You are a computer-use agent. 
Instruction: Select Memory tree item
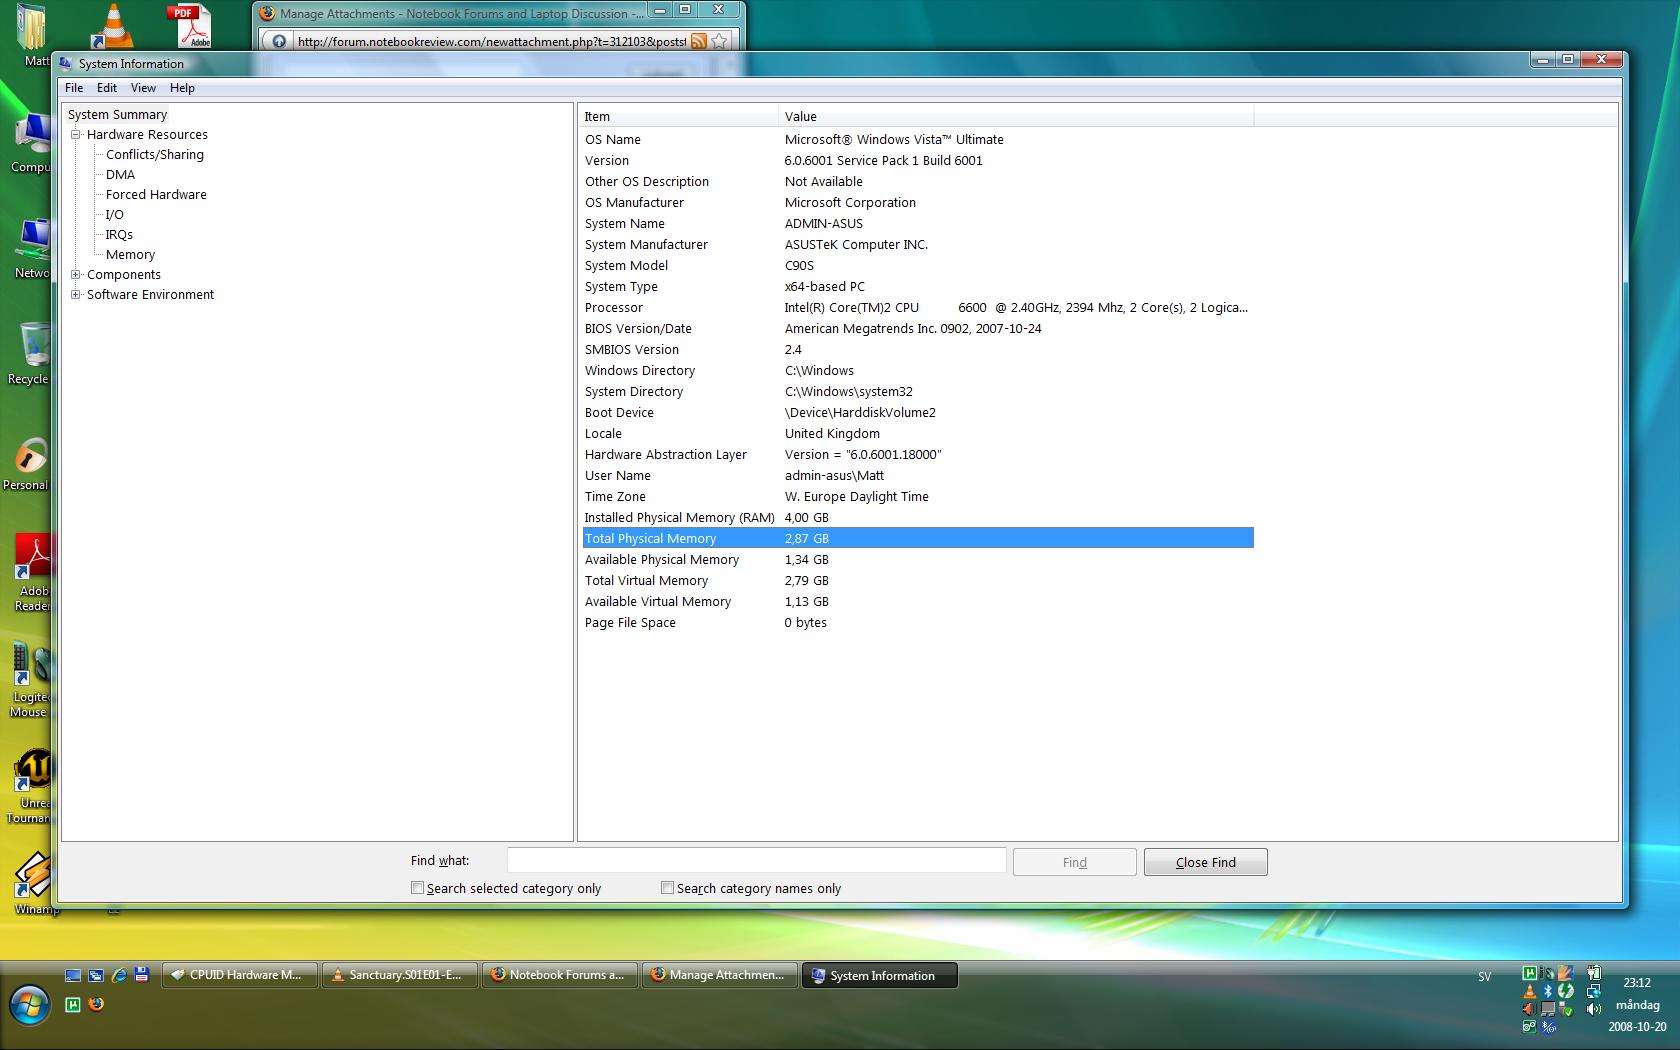pyautogui.click(x=130, y=254)
